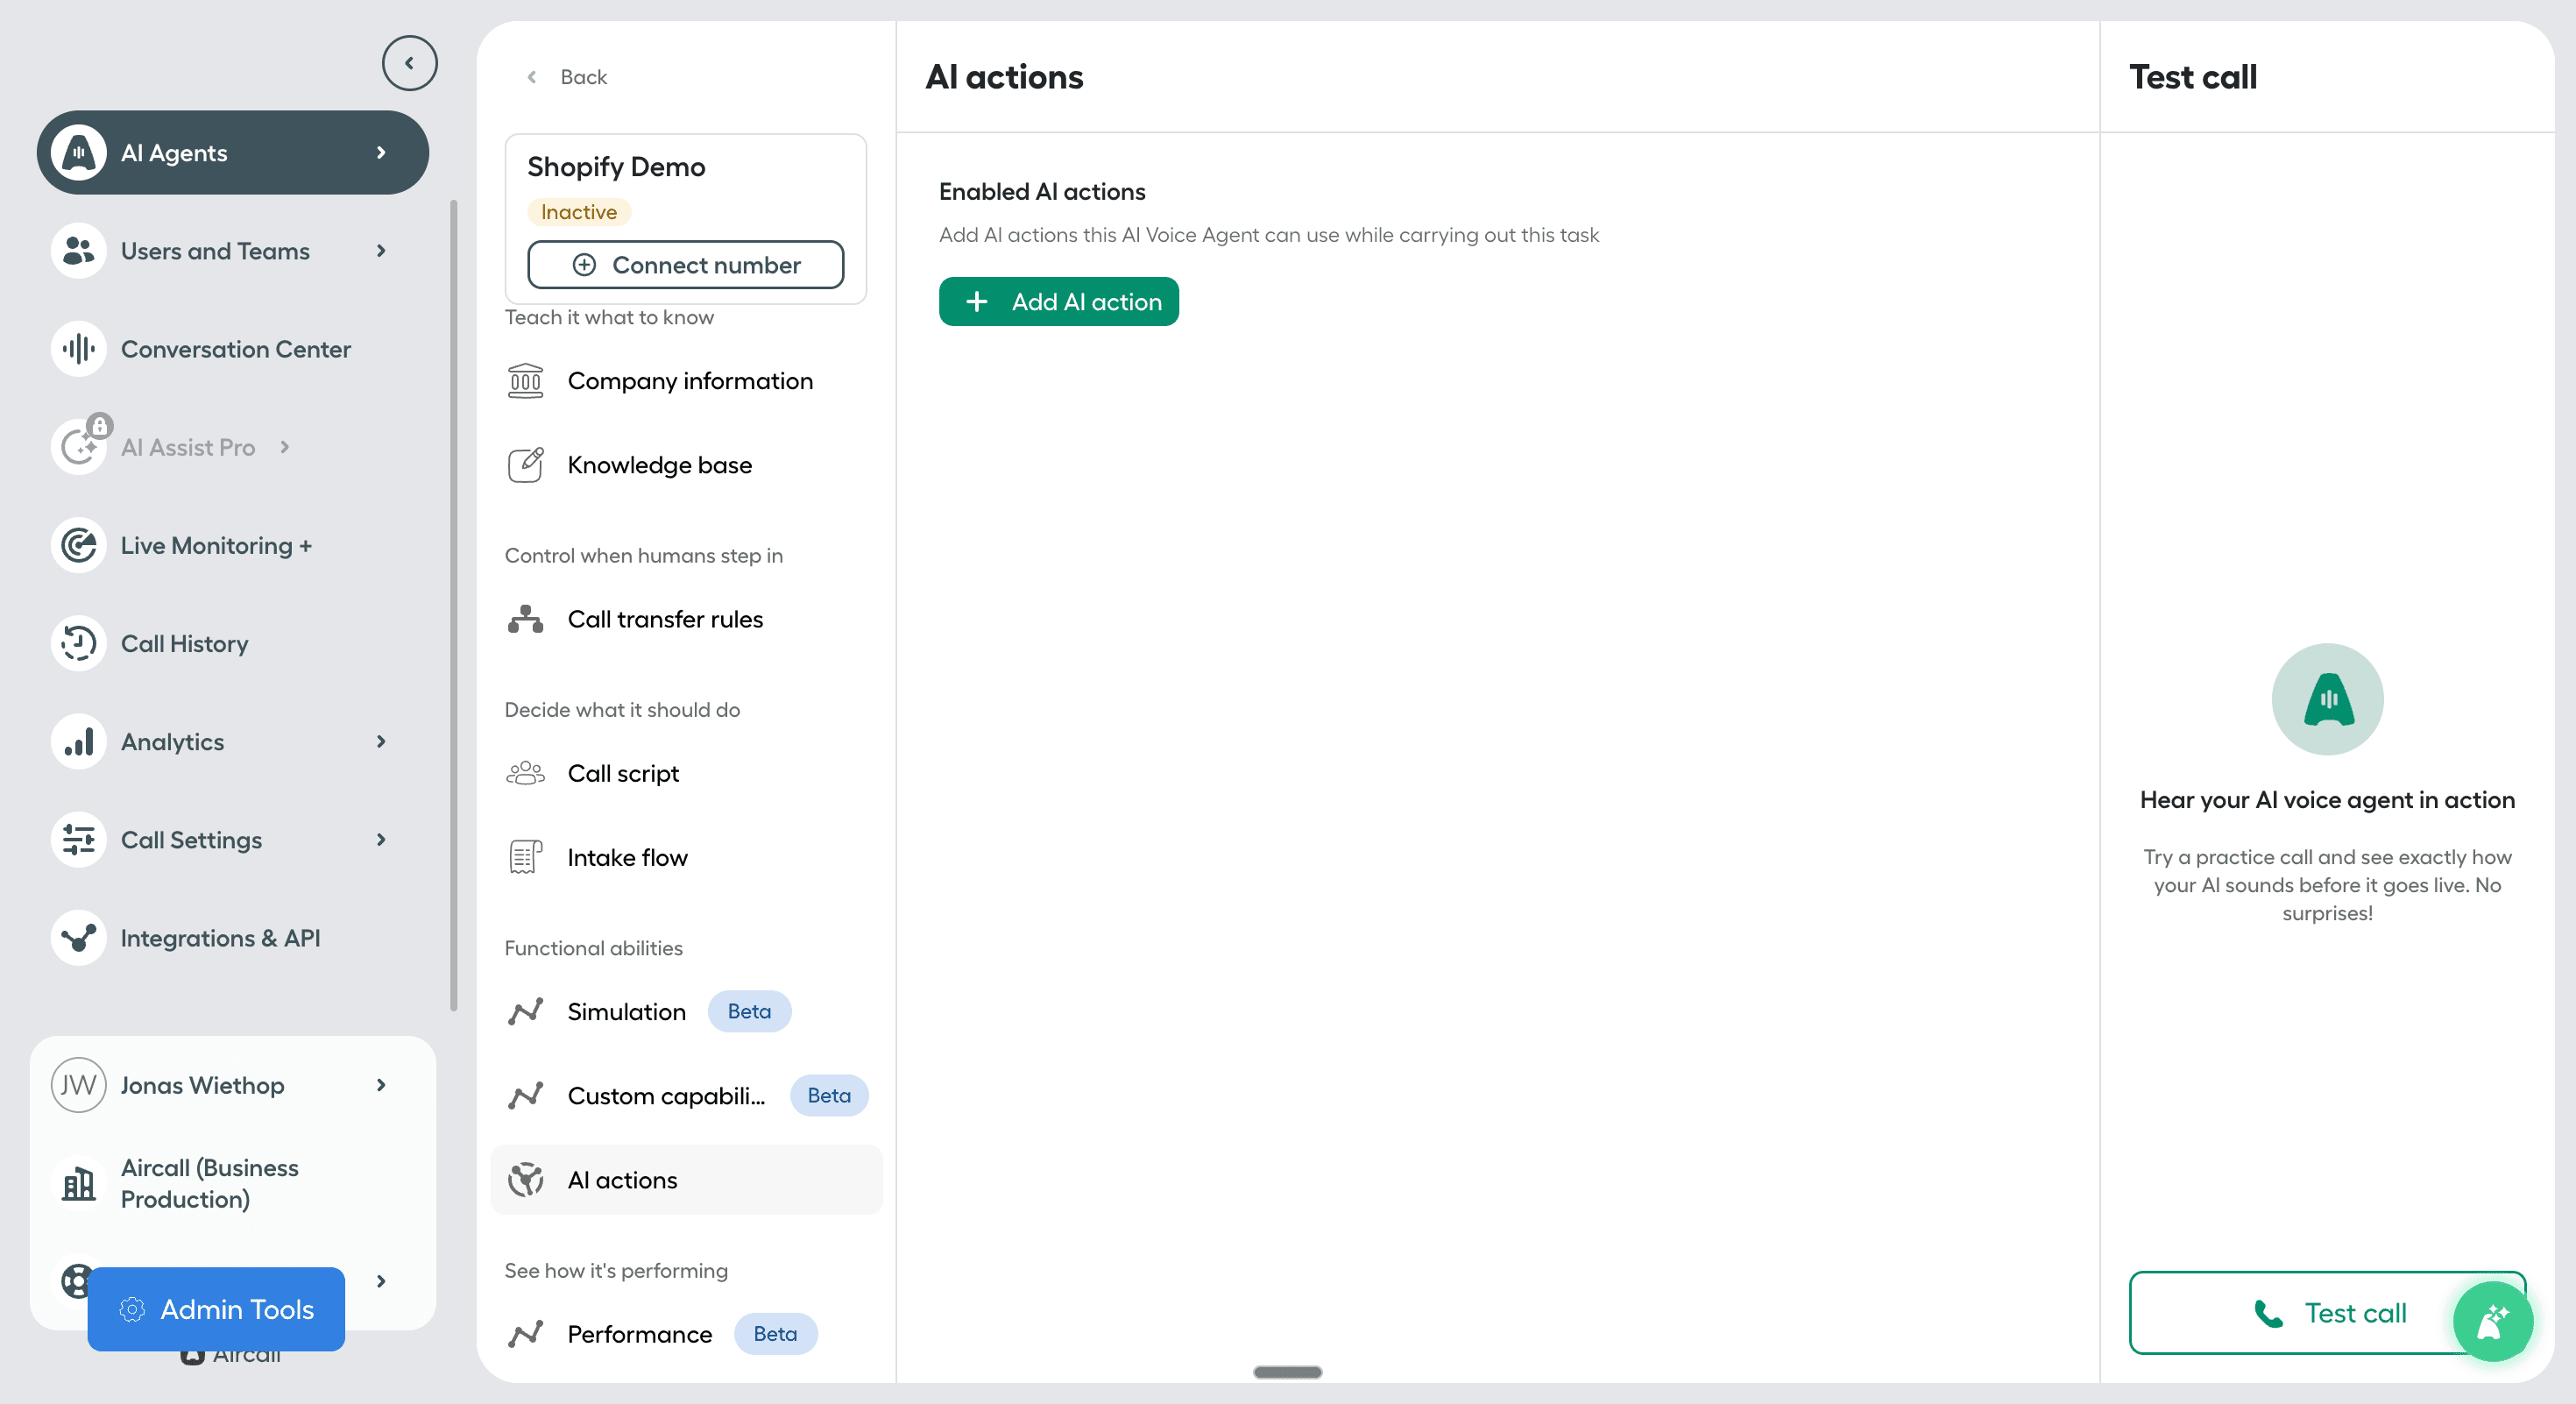
Task: Open Performance beta page
Action: 639,1333
